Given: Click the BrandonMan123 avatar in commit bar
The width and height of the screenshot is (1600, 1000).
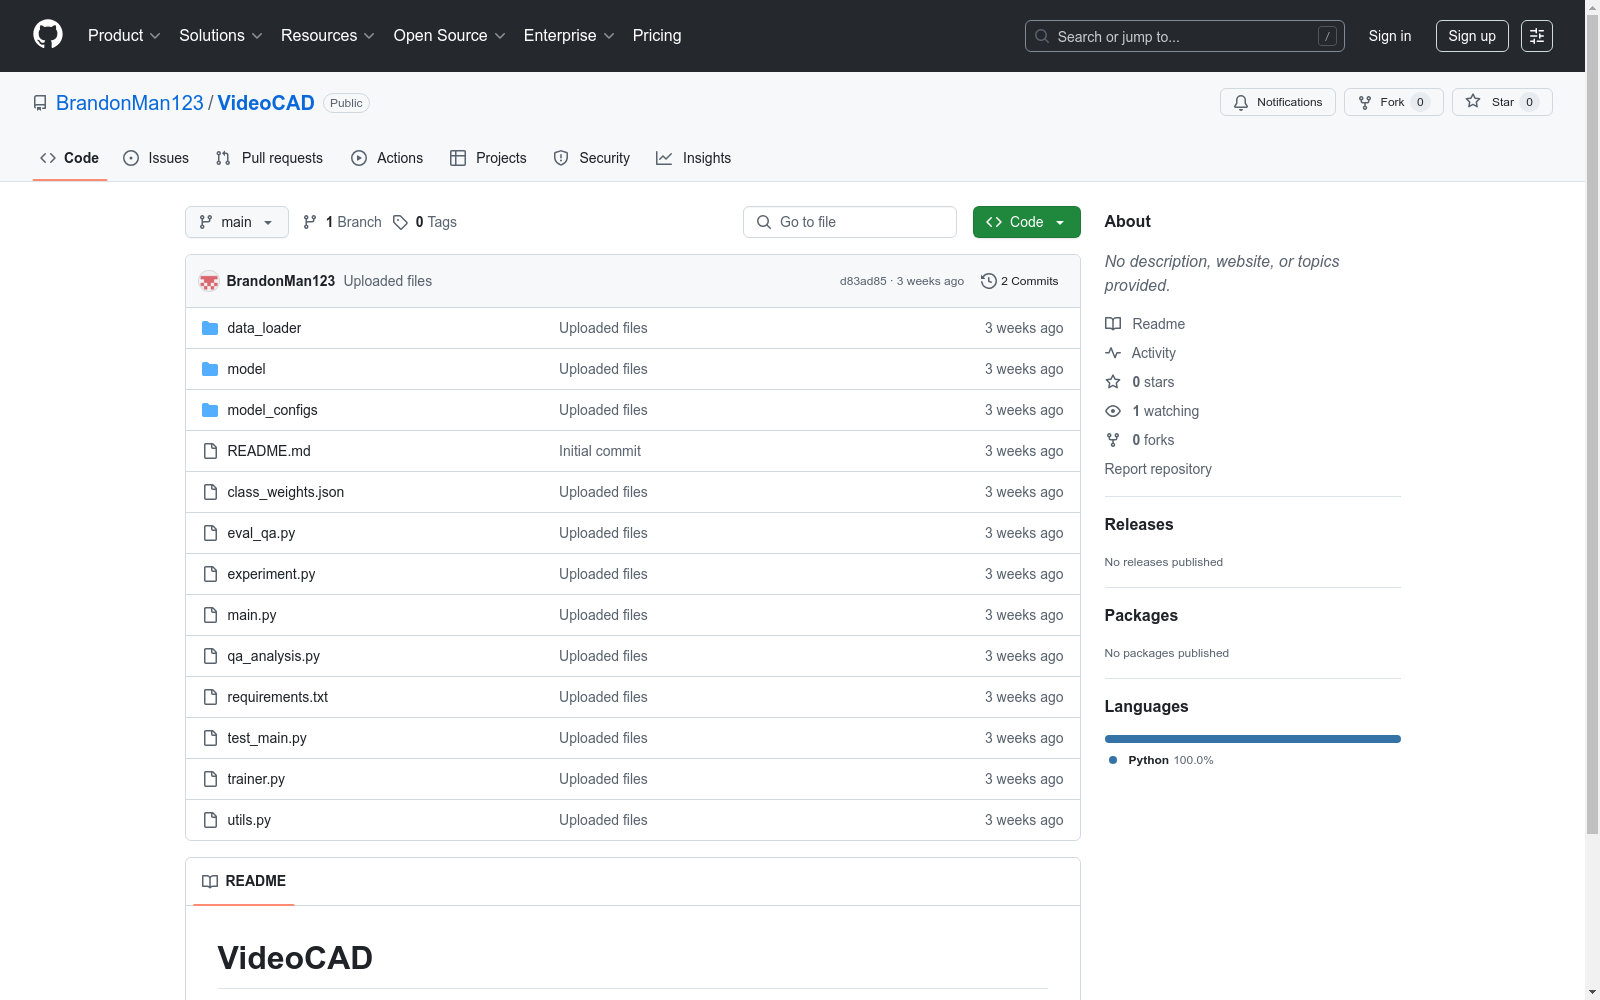Looking at the screenshot, I should (x=209, y=281).
